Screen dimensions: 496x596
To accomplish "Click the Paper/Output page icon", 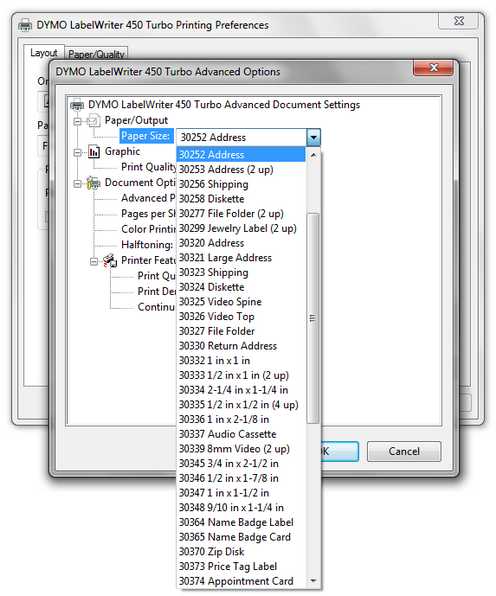I will [93, 120].
